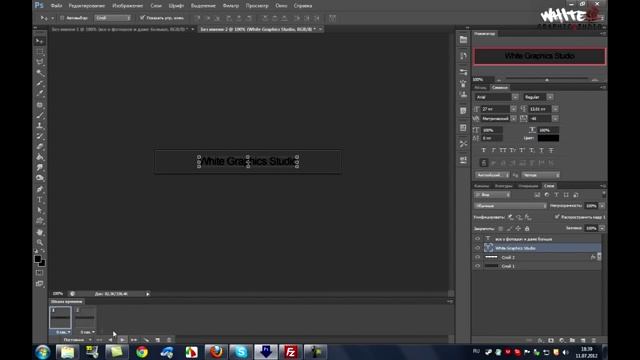This screenshot has height=360, width=640.
Task: Toggle Распространить кадр 1 checkbox
Action: pos(557,217)
